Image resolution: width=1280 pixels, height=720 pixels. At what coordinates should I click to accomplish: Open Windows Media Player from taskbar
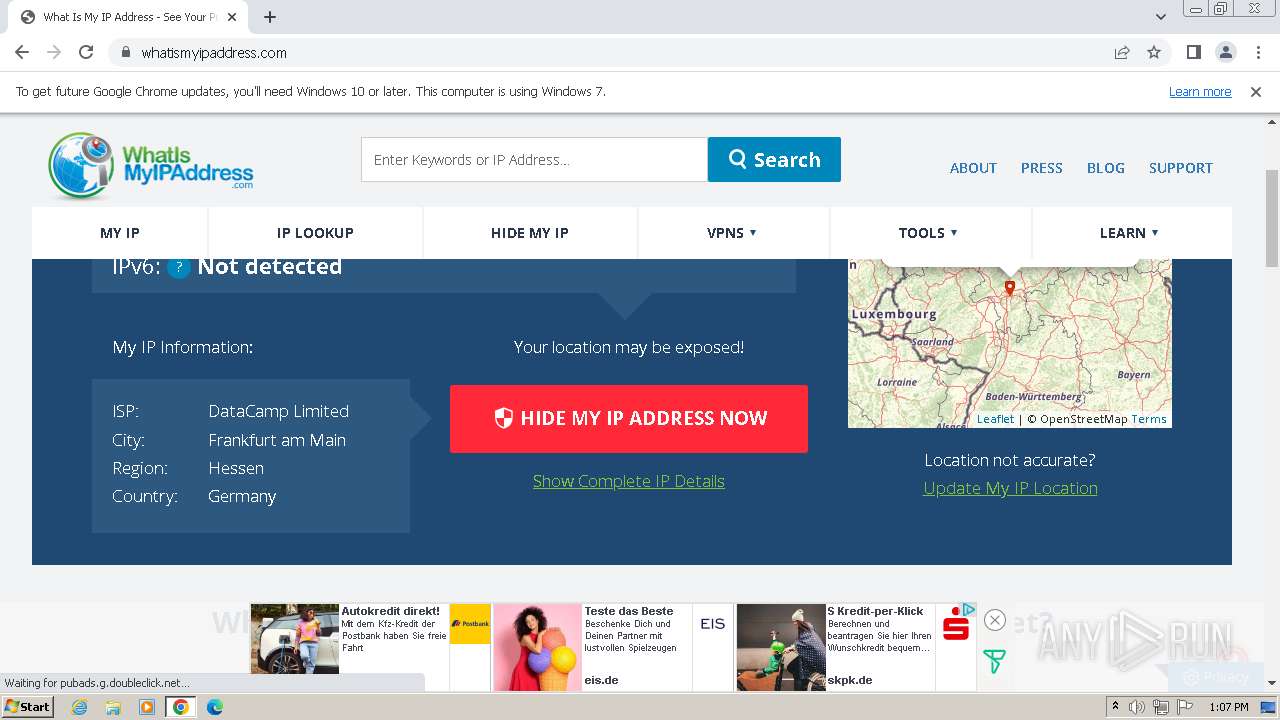tap(147, 707)
